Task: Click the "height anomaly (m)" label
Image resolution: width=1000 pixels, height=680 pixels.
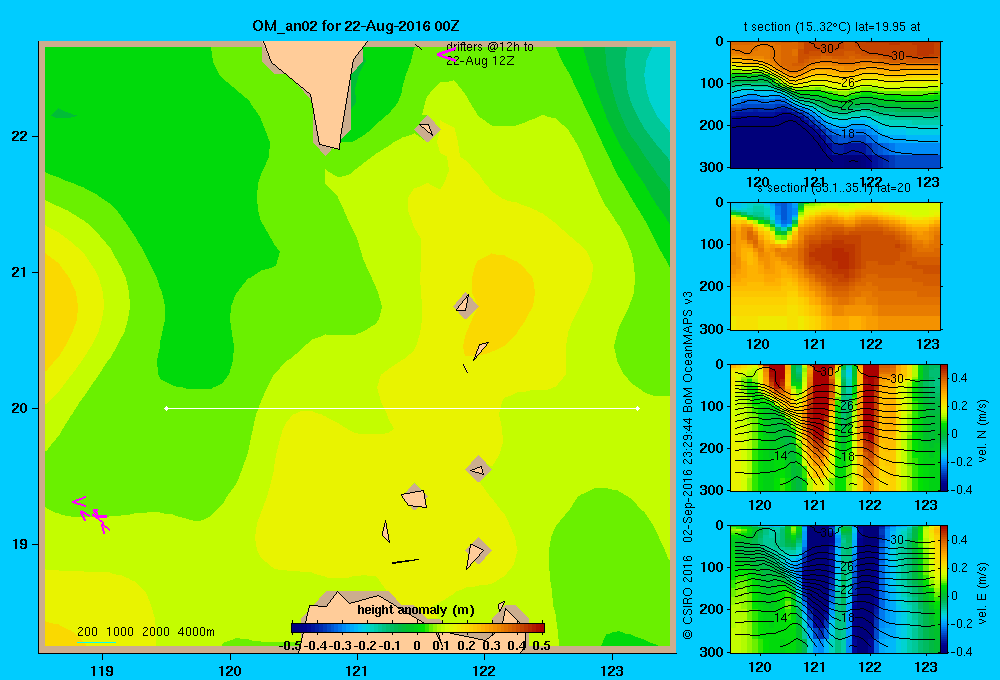Action: [416, 610]
